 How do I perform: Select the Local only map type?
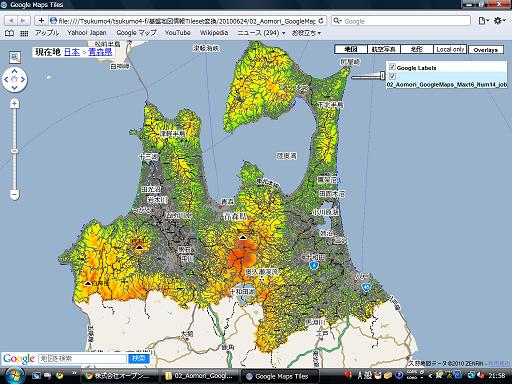(x=450, y=49)
